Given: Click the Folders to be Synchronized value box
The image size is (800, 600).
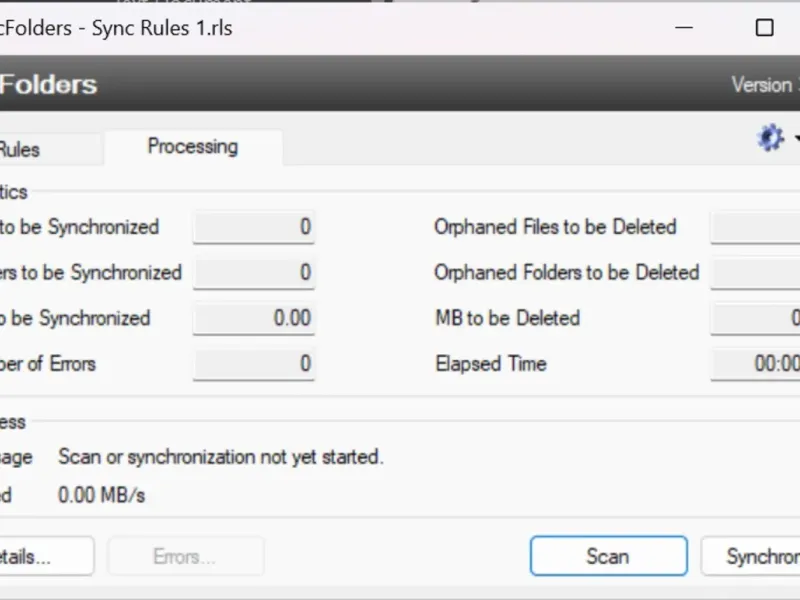Looking at the screenshot, I should (x=254, y=273).
